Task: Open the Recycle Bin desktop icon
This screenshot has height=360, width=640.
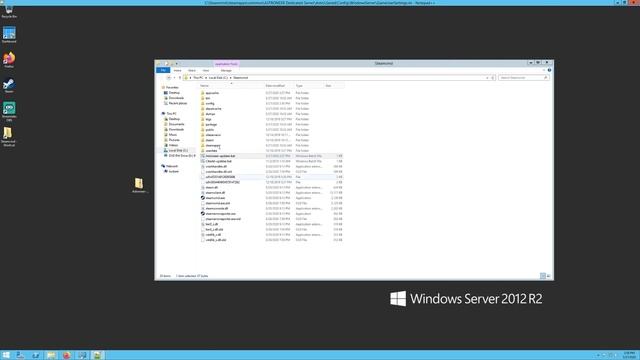Action: point(9,12)
